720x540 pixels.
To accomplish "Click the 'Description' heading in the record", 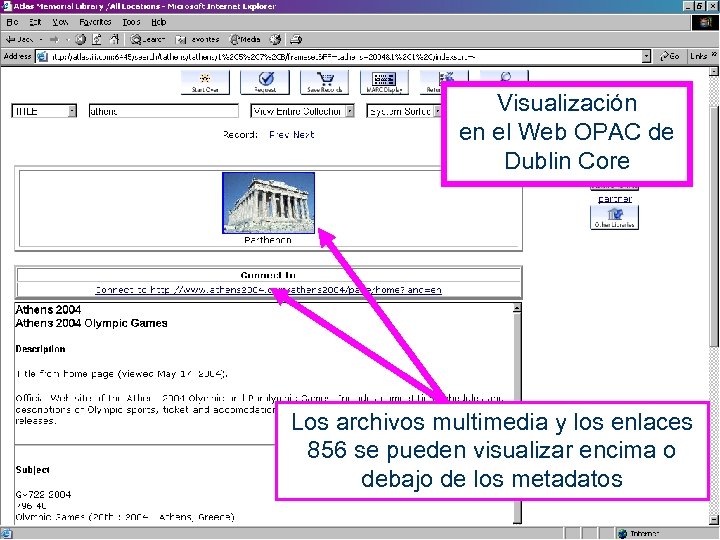I will pos(40,349).
